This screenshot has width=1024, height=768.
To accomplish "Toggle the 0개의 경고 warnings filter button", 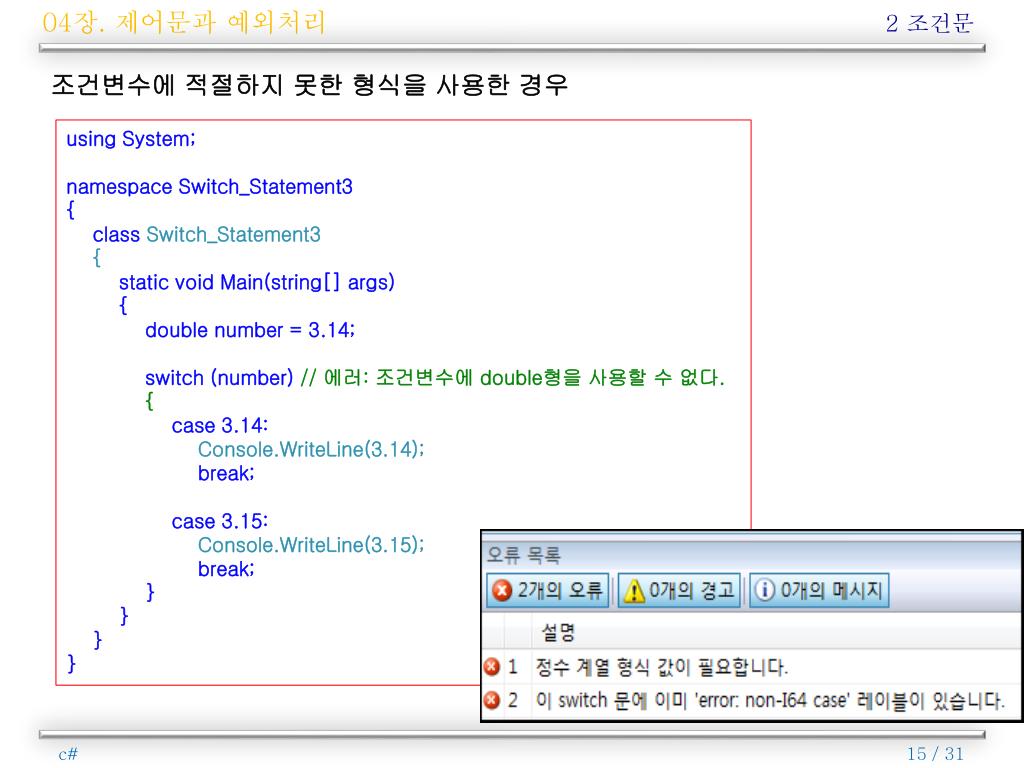I will [679, 590].
